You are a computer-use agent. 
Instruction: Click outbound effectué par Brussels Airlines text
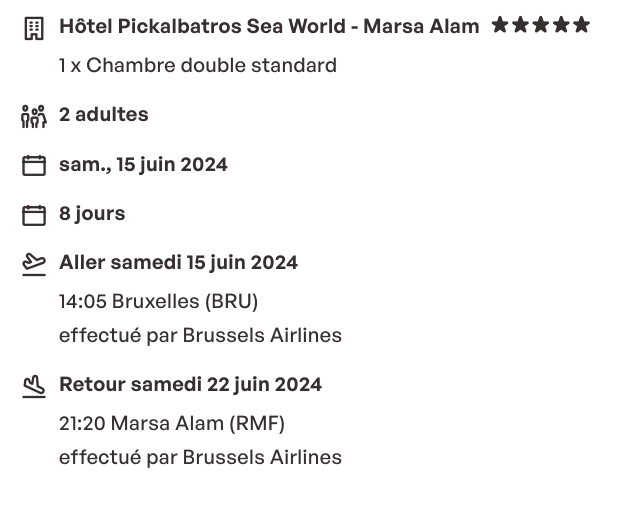(x=200, y=336)
